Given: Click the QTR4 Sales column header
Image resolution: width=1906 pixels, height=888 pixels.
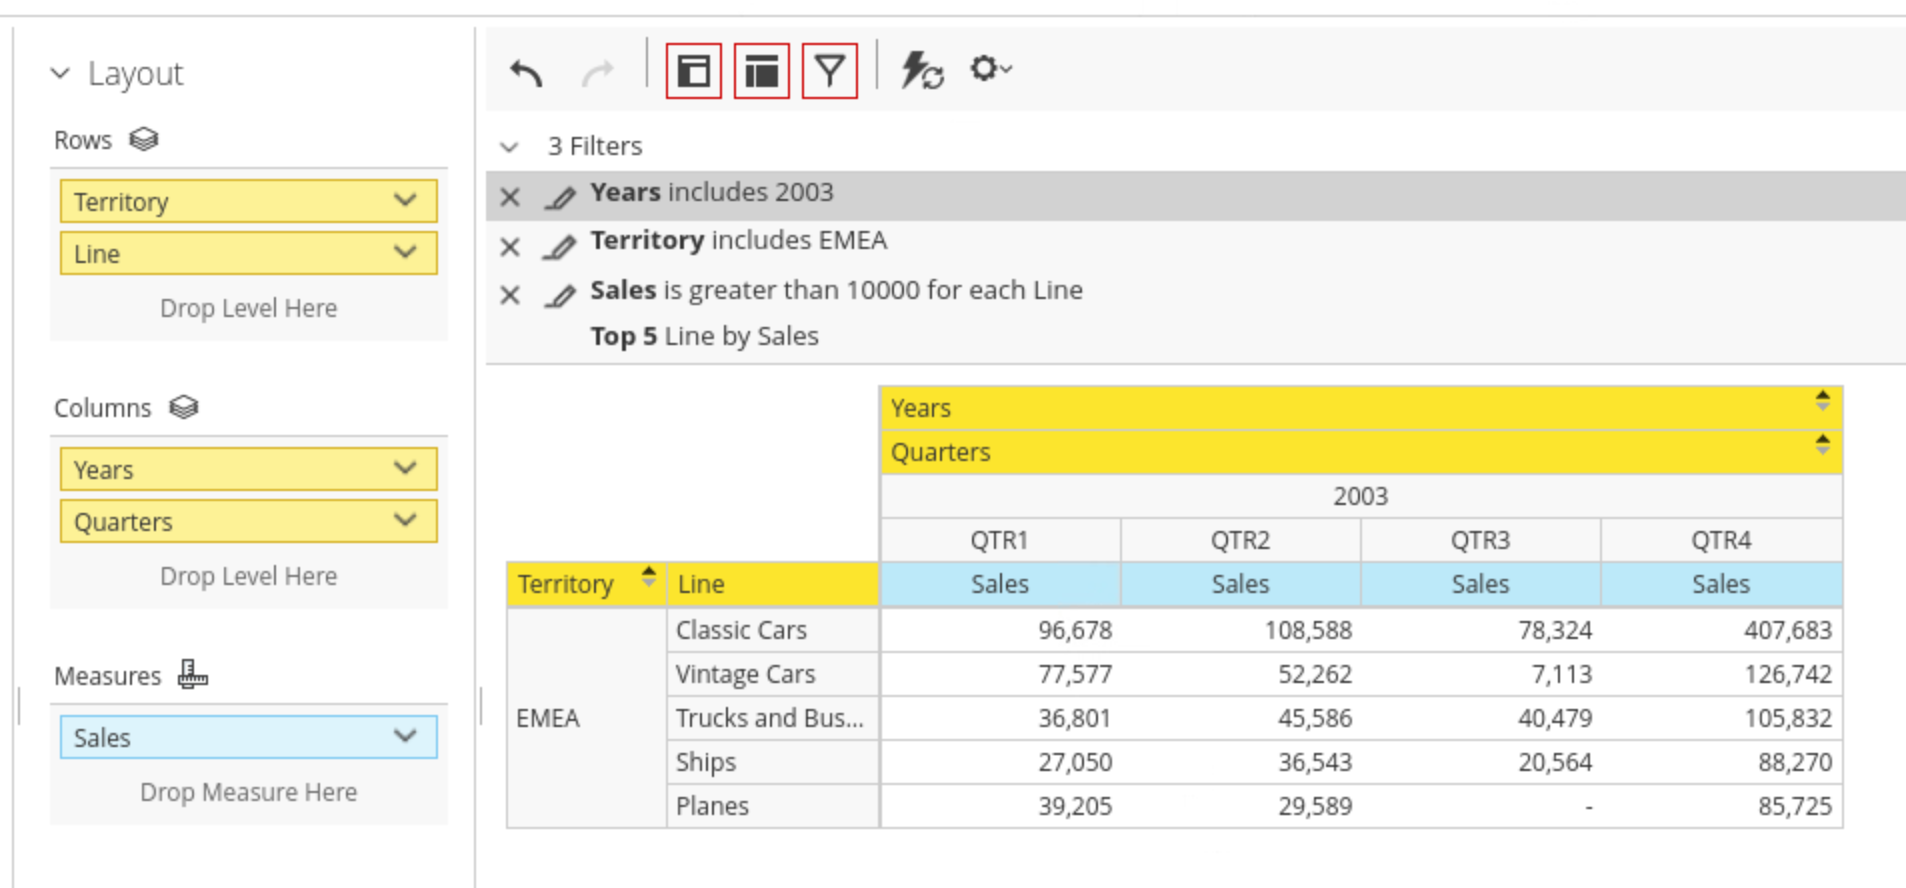Looking at the screenshot, I should point(1720,584).
